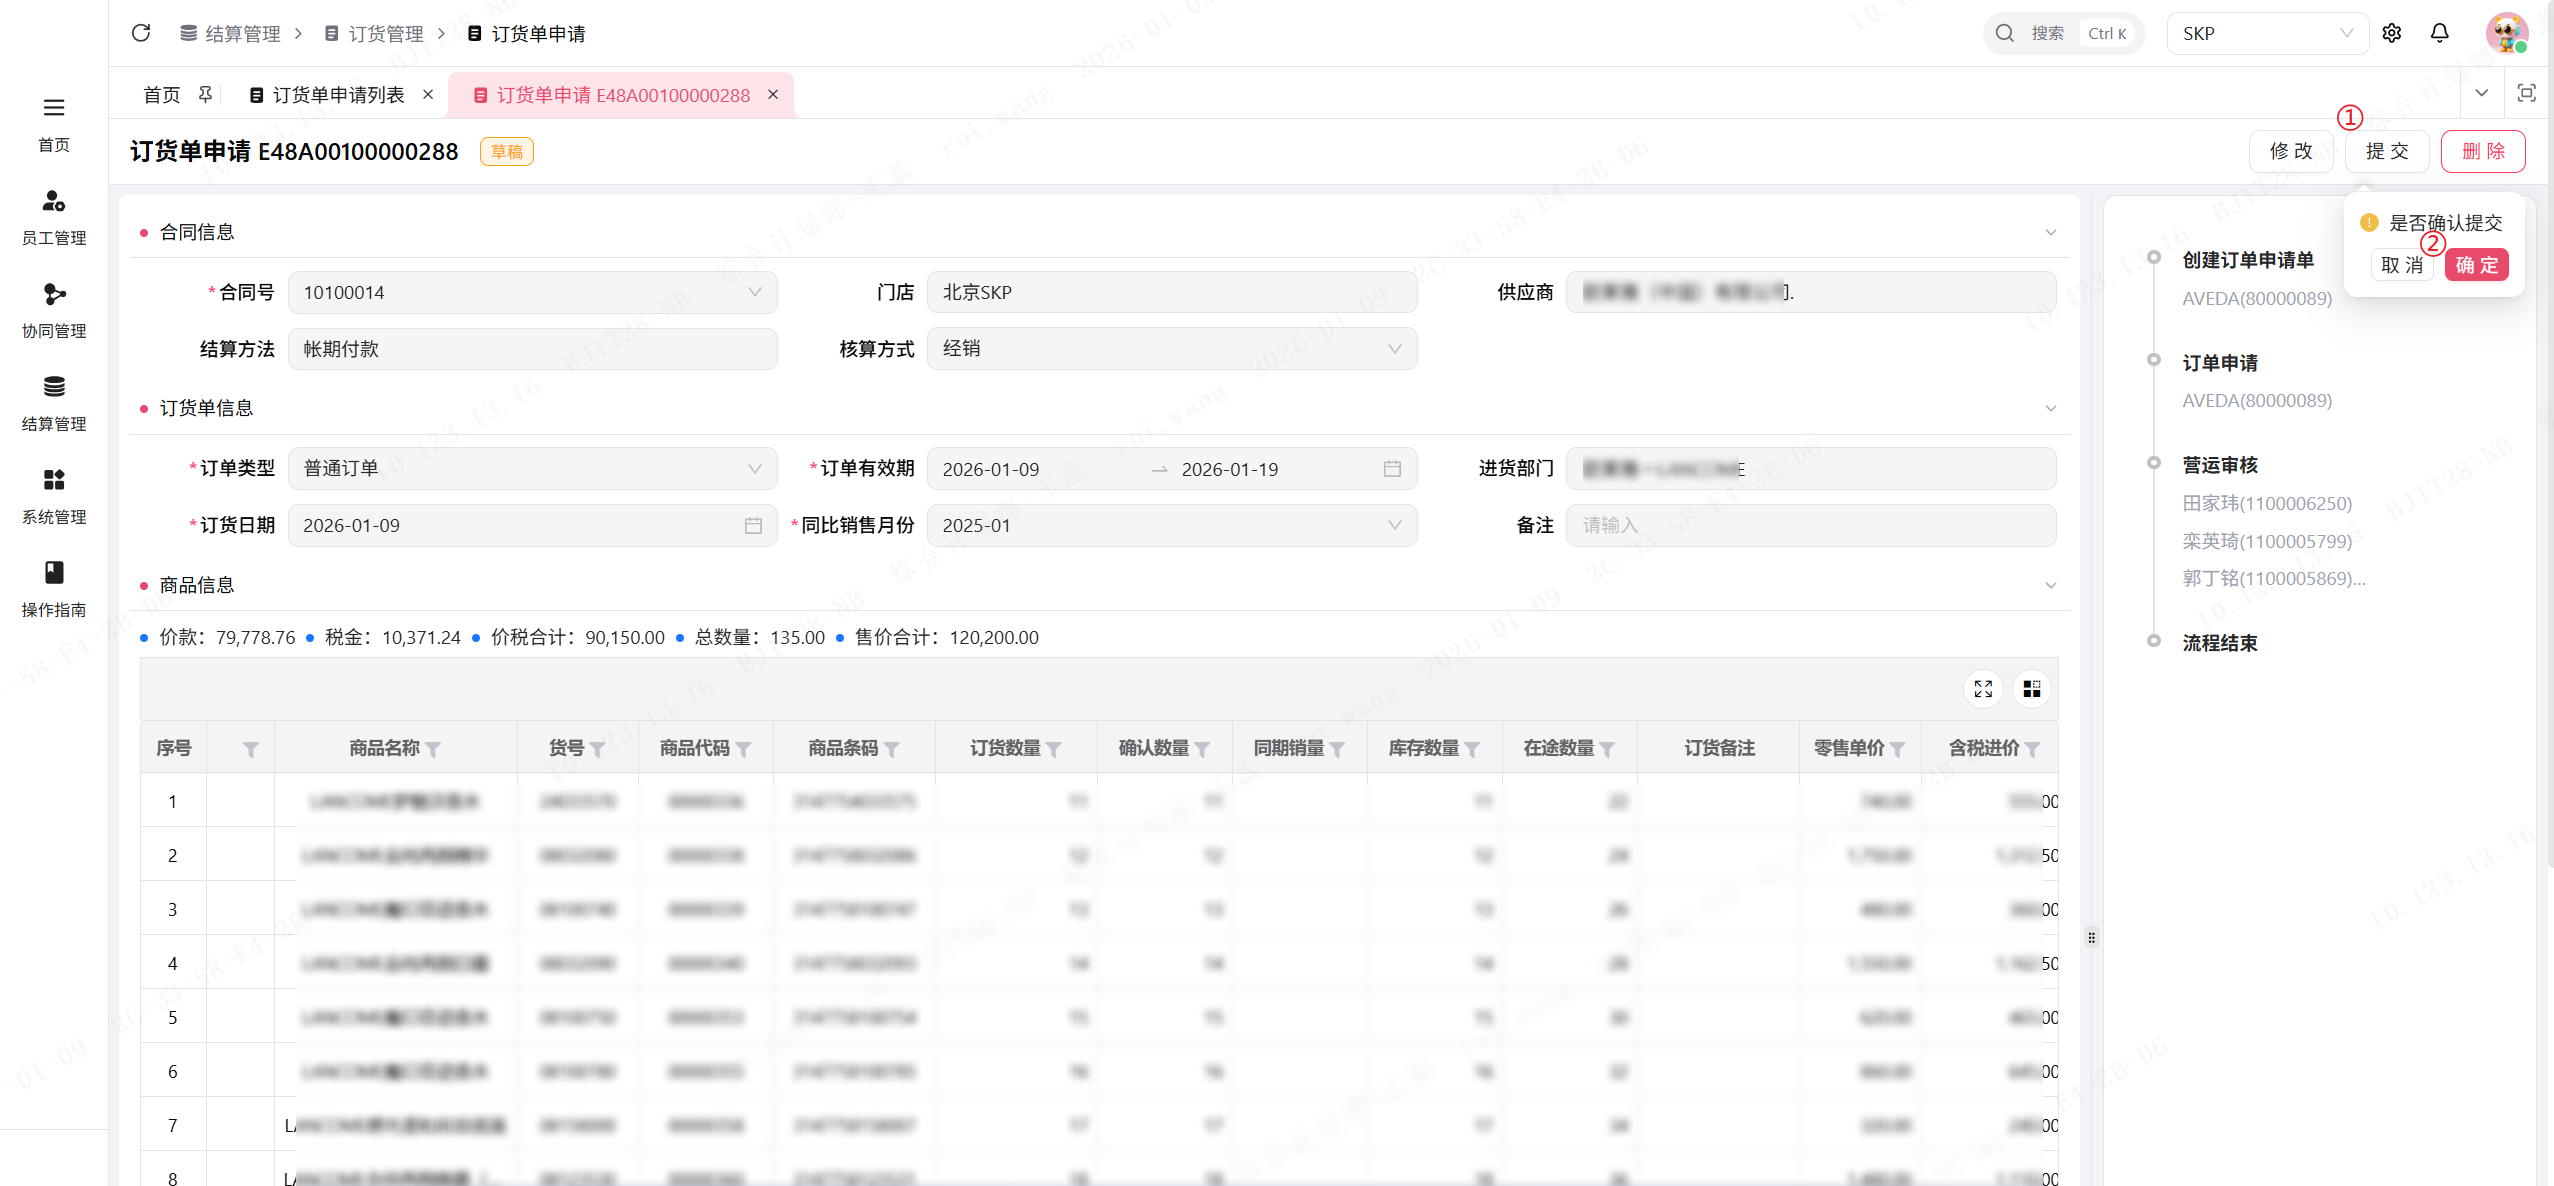
Task: Click the fullscreen table expand icon
Action: tap(1983, 689)
